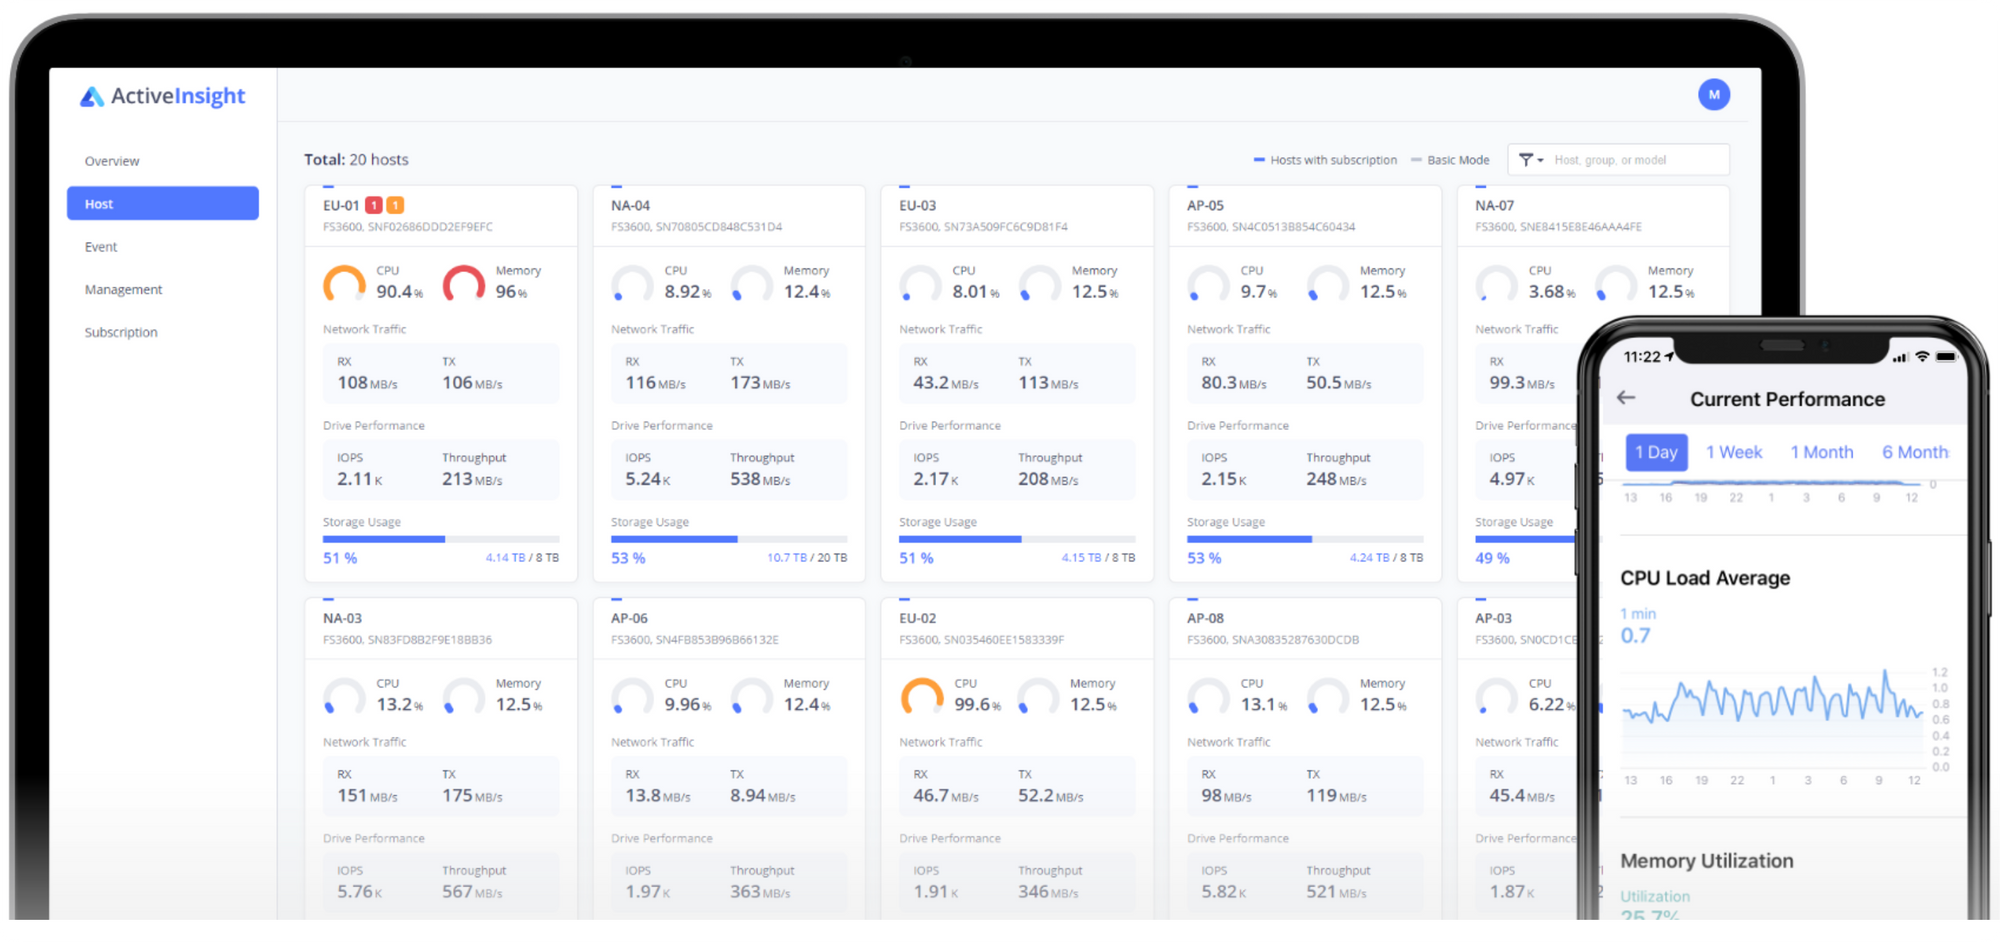Click the EU-01 CPU gauge icon
2000x942 pixels.
[344, 284]
